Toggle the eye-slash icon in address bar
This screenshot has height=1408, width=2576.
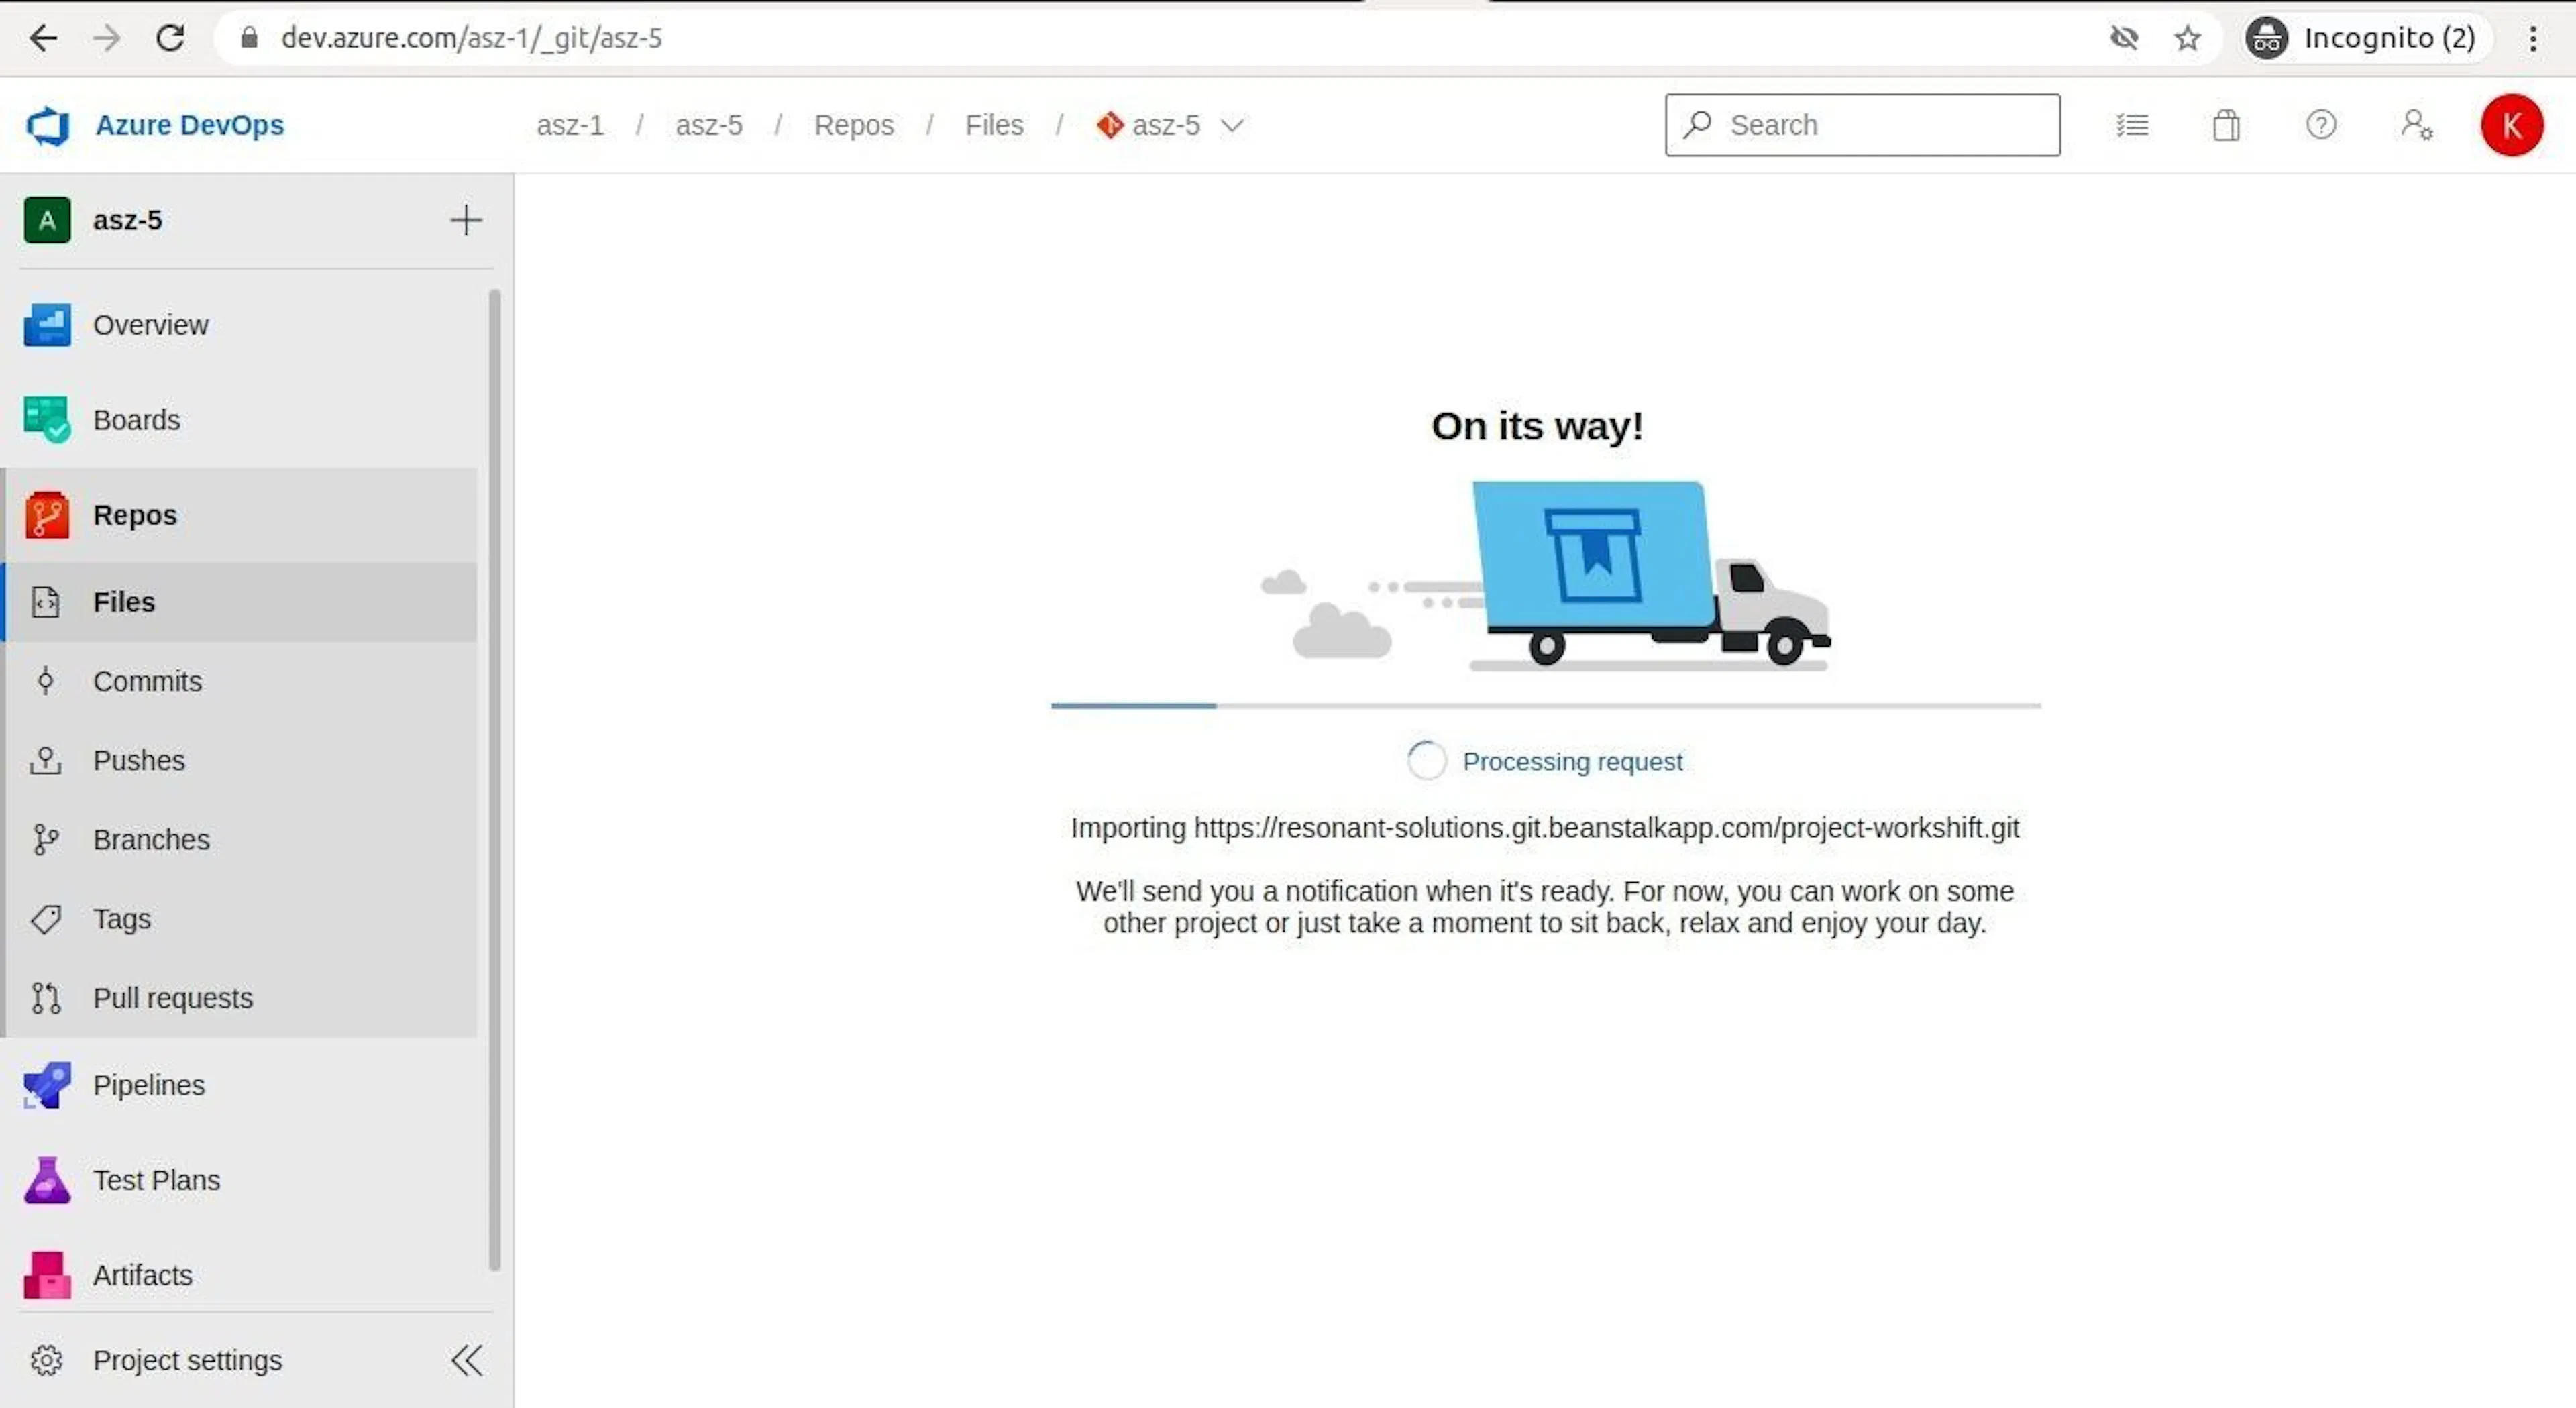click(2124, 38)
